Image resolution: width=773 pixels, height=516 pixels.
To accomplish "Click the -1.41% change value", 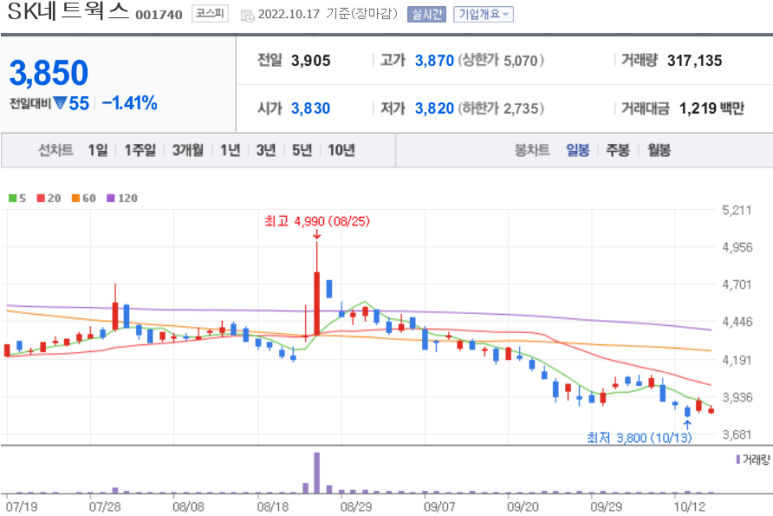I will [x=130, y=103].
